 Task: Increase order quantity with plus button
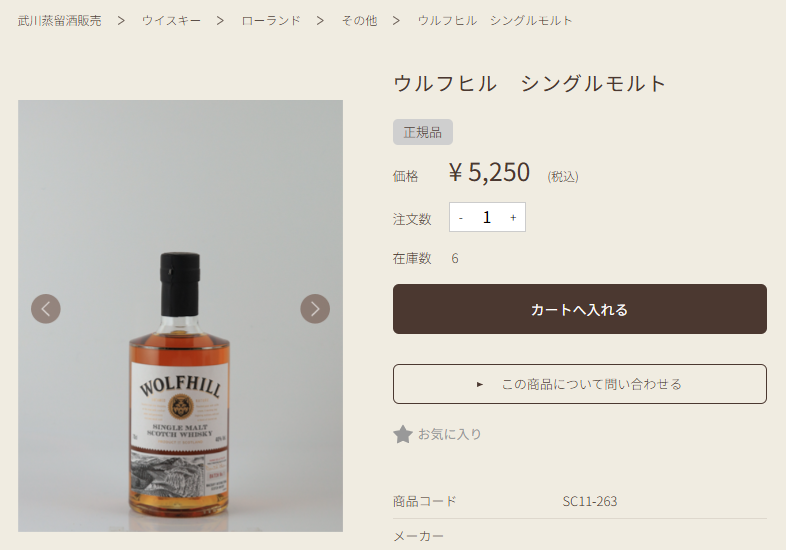(513, 217)
